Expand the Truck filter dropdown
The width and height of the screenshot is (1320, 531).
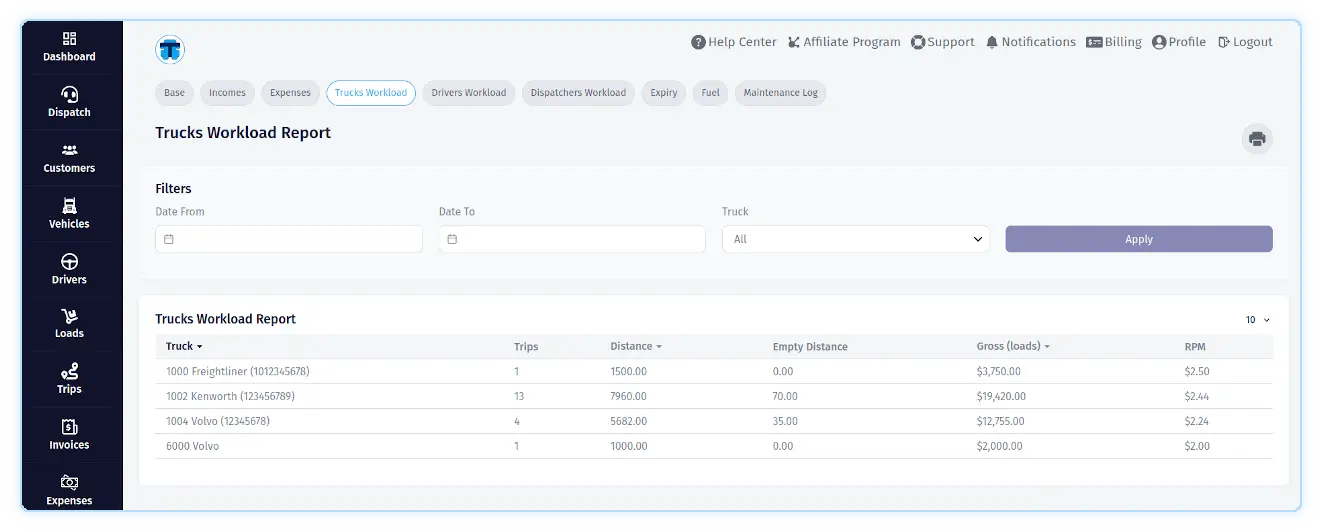point(855,239)
